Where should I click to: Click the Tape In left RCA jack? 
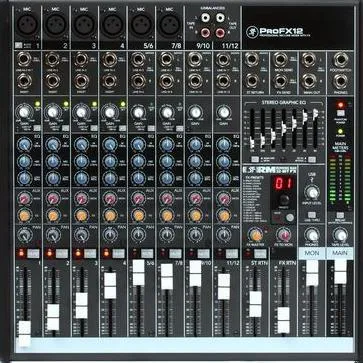(206, 17)
